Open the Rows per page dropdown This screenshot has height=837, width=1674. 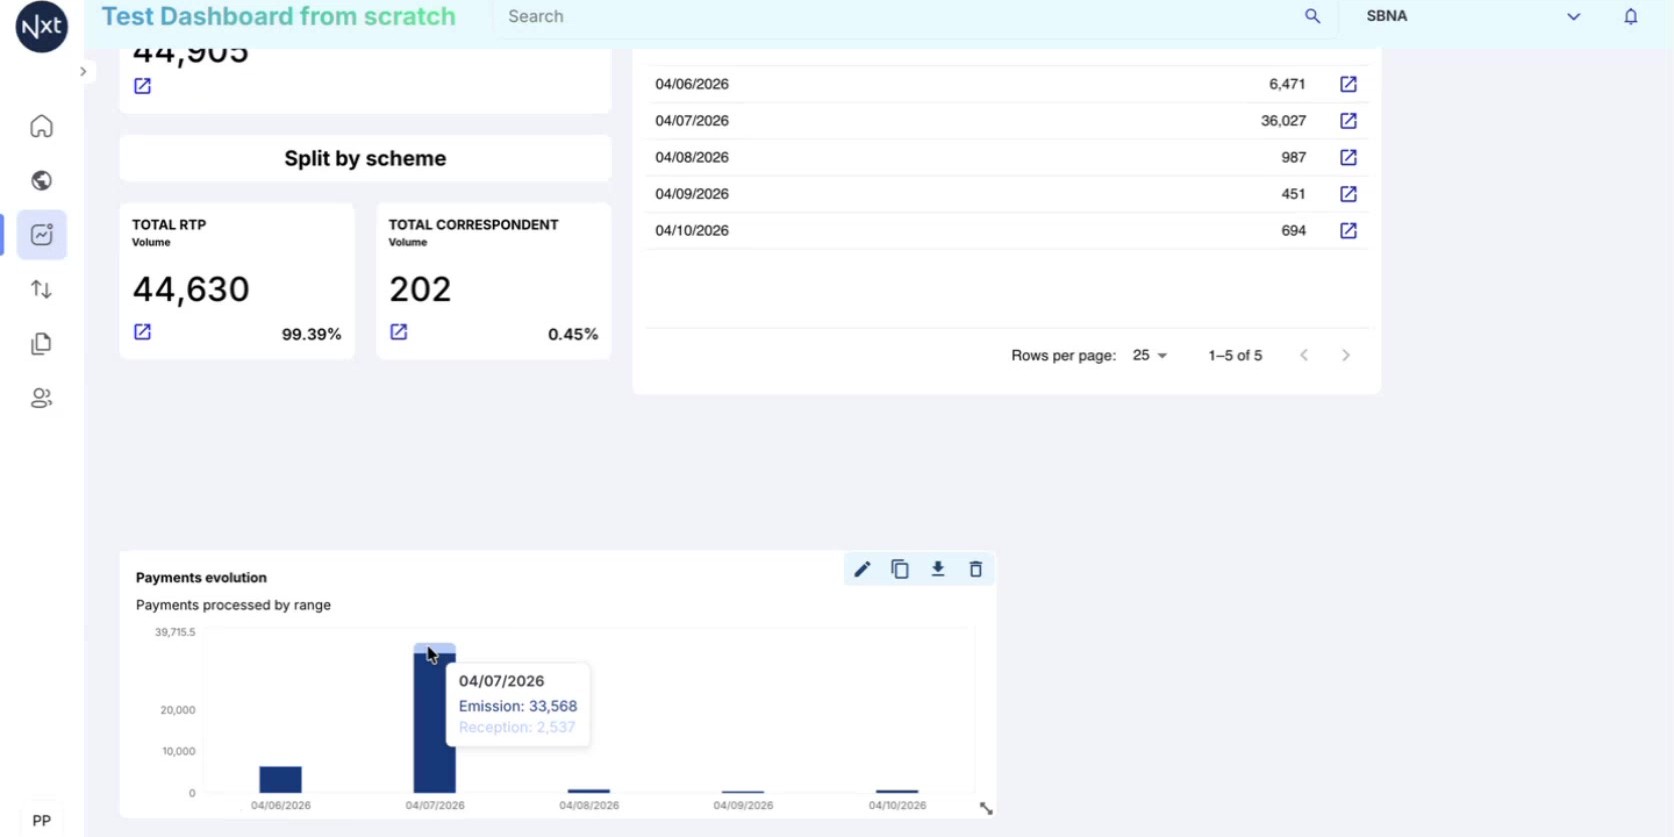1150,356
